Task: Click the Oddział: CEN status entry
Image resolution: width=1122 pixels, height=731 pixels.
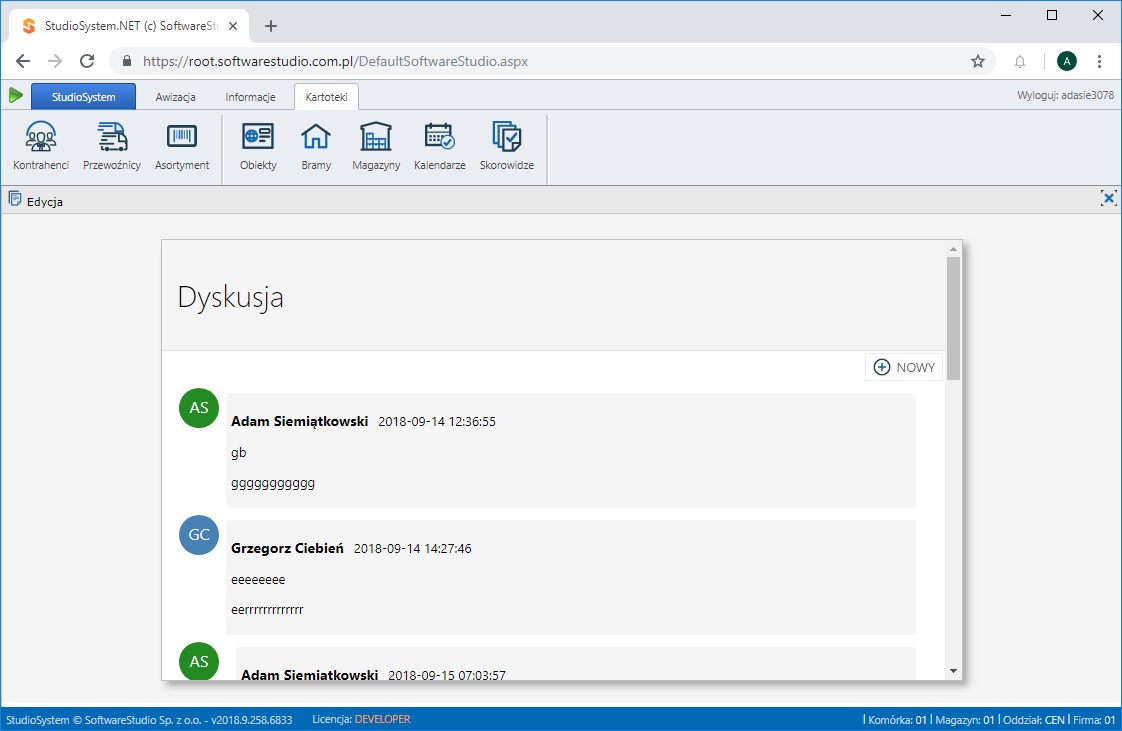Action: coord(1034,720)
